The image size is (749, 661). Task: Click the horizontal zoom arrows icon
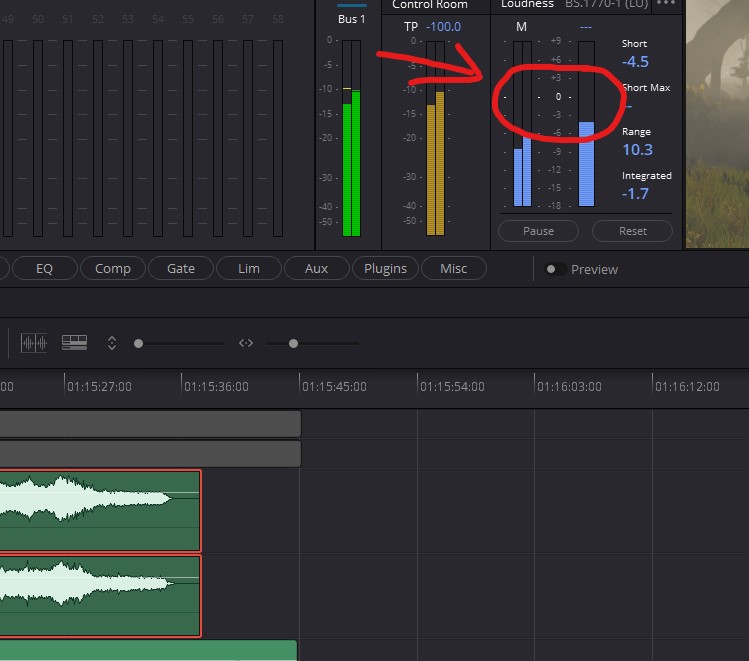point(246,343)
